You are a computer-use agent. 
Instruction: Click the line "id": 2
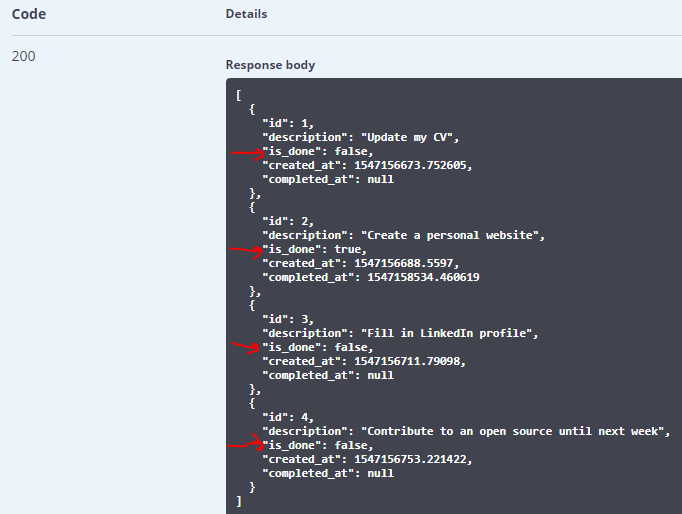pyautogui.click(x=288, y=221)
